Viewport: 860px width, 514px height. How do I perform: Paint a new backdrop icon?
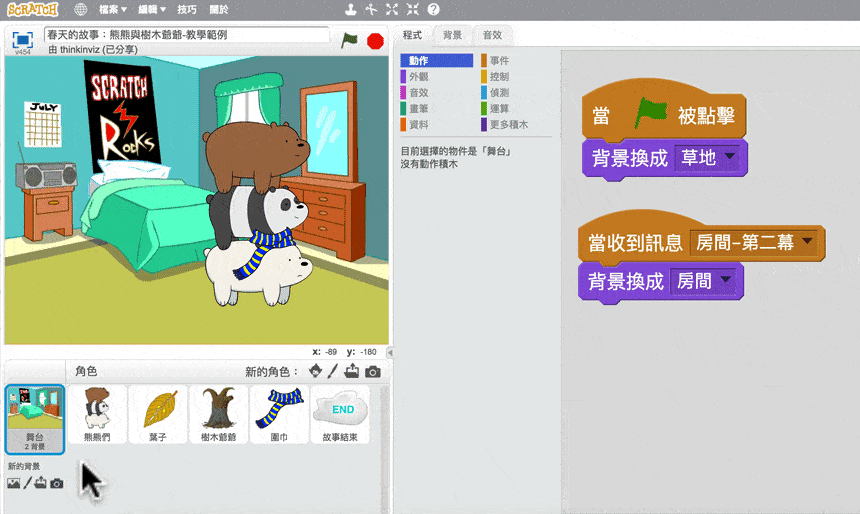pos(27,483)
